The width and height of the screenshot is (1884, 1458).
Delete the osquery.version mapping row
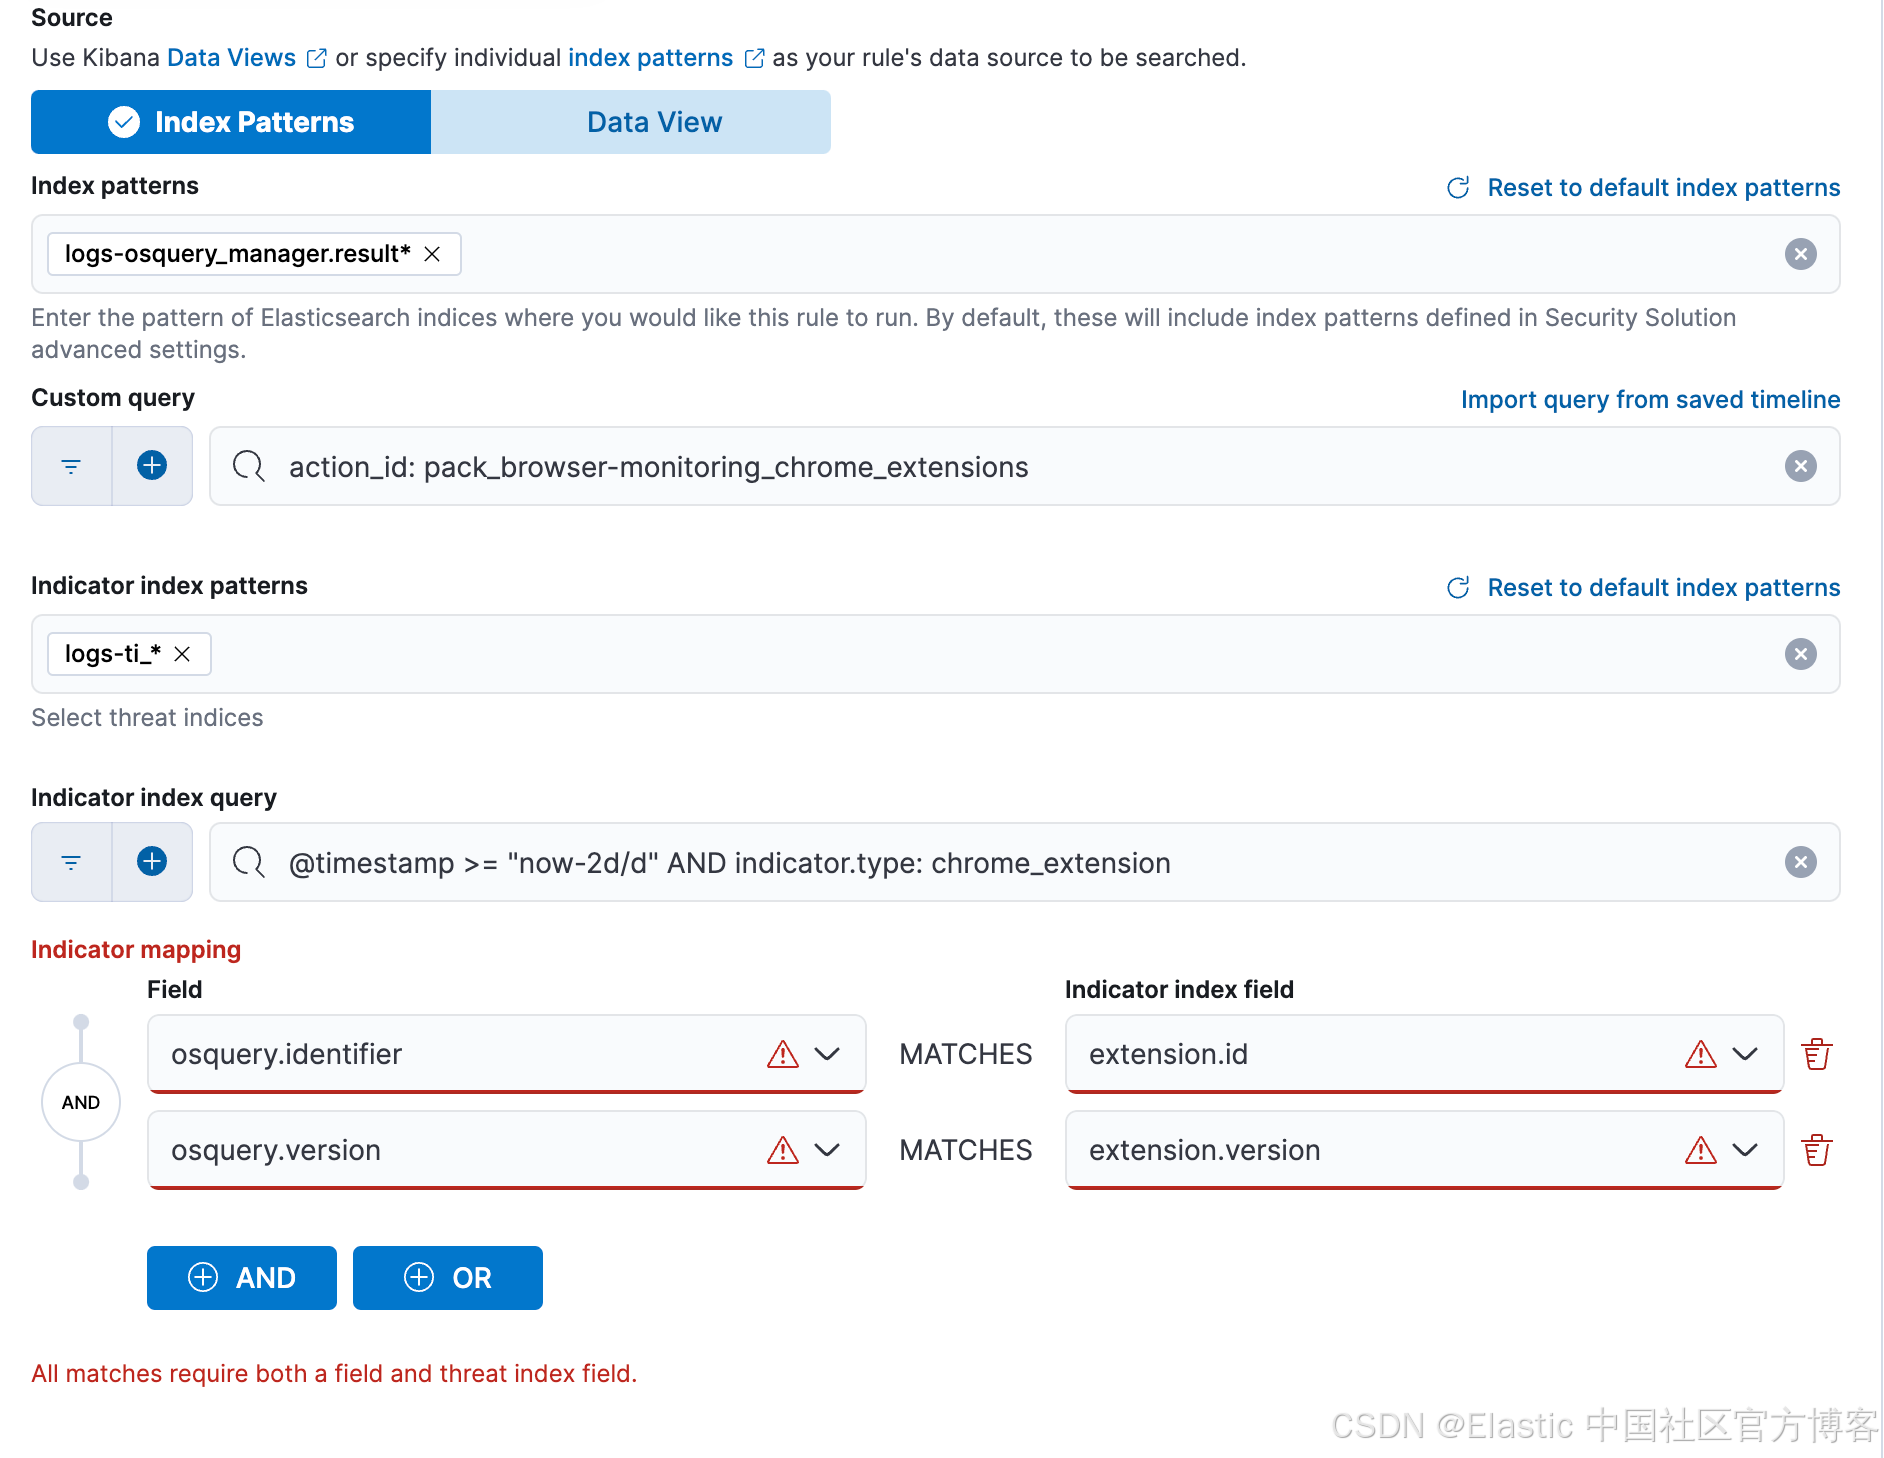(1816, 1150)
